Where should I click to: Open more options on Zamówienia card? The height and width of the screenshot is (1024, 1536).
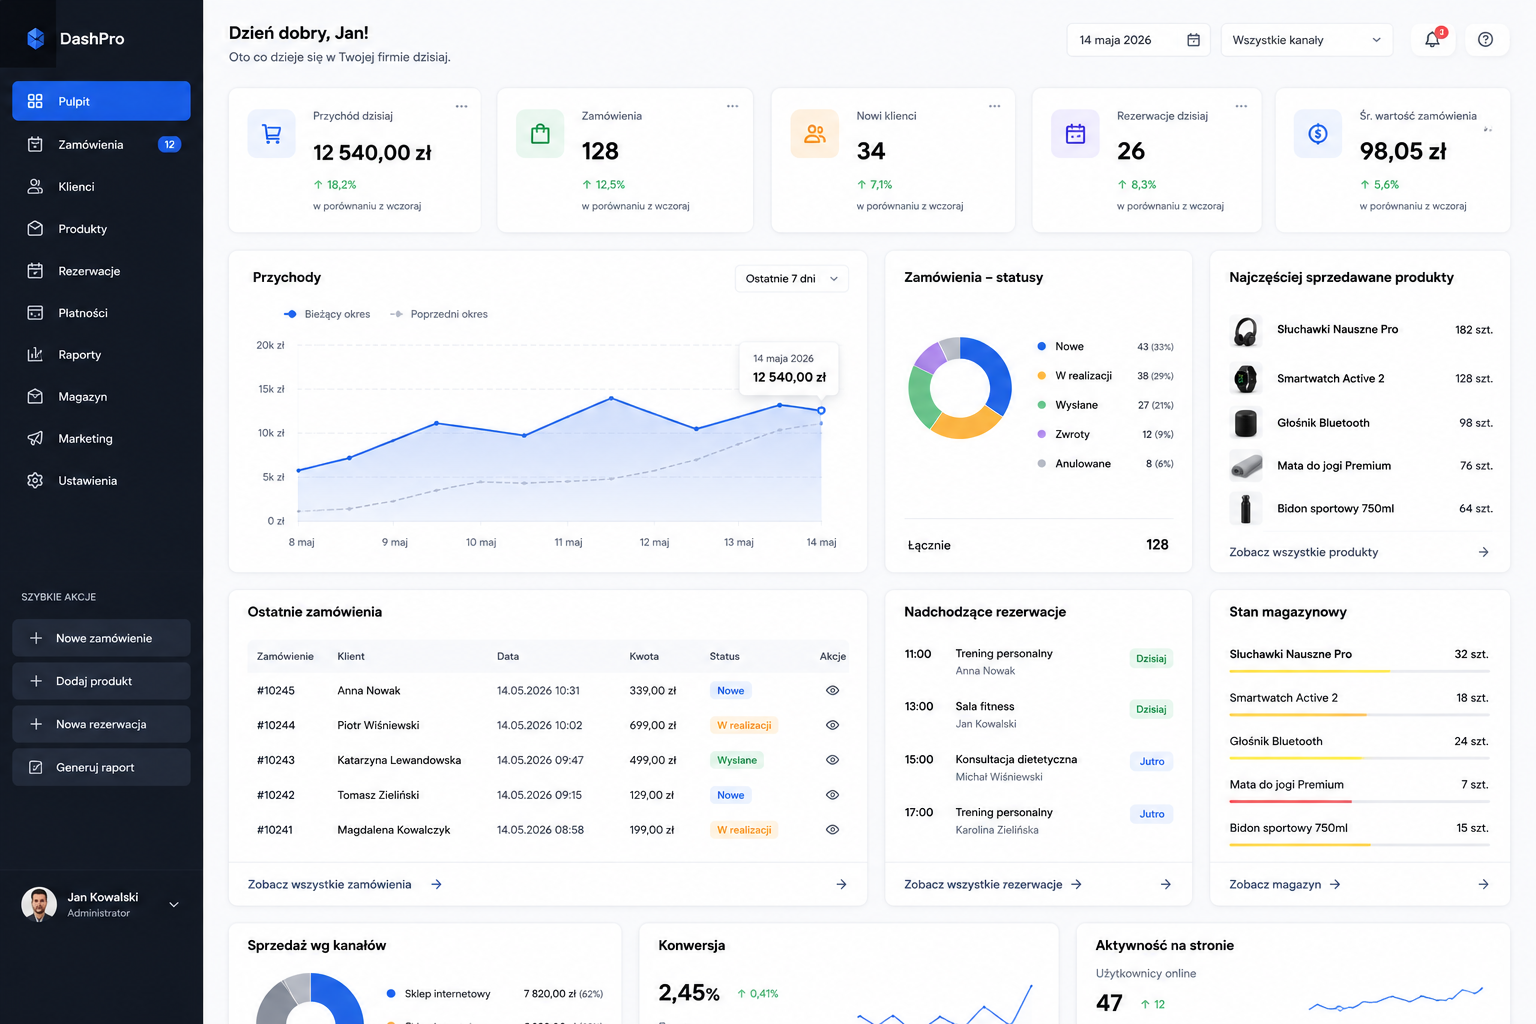pos(732,106)
